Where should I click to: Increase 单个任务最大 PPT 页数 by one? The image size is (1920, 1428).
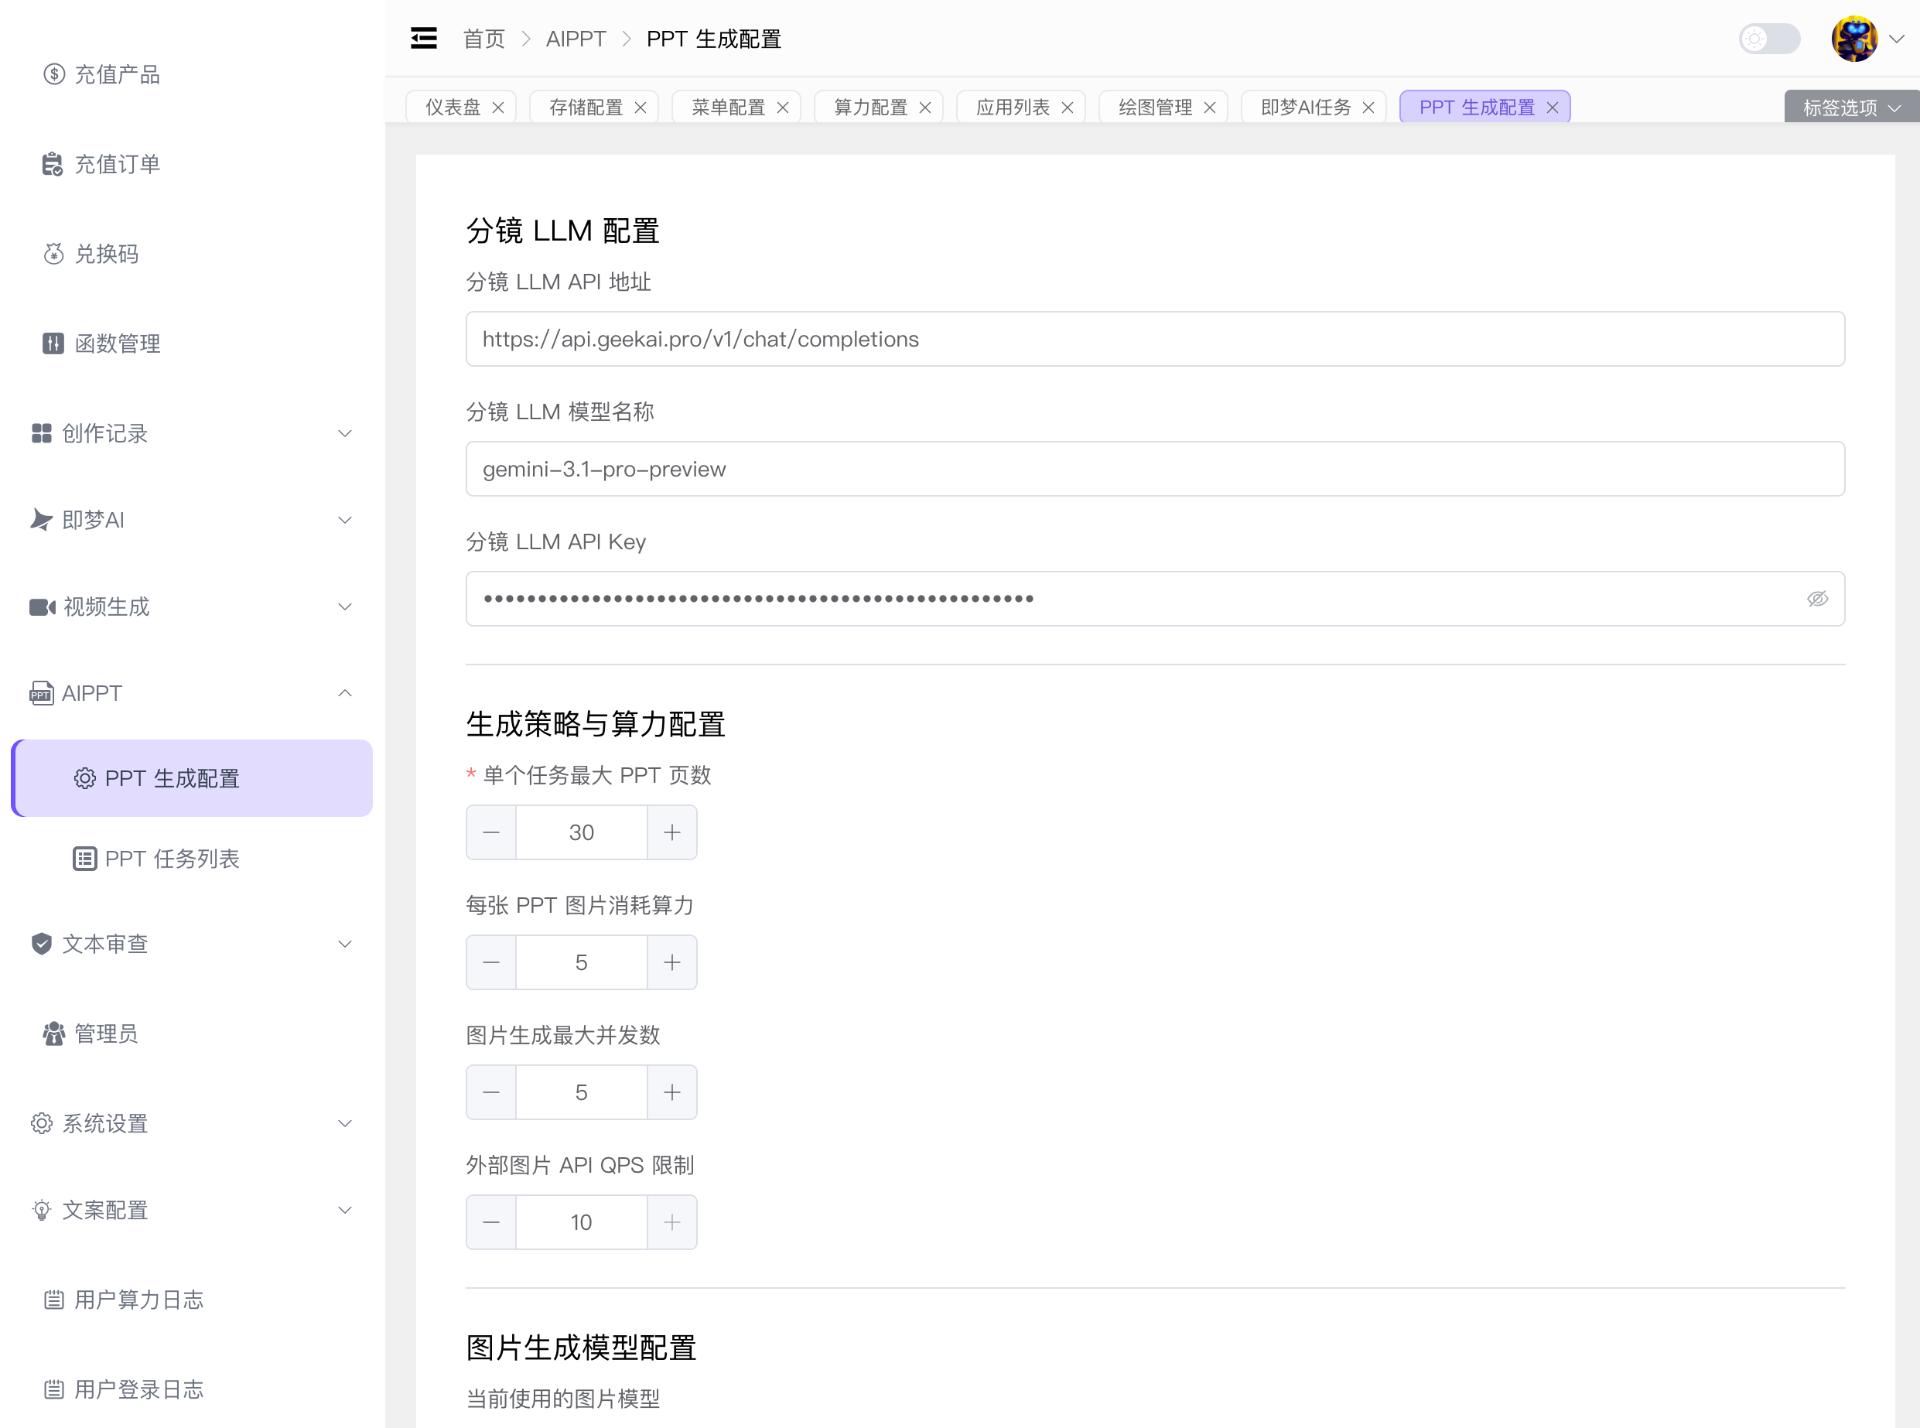click(672, 831)
